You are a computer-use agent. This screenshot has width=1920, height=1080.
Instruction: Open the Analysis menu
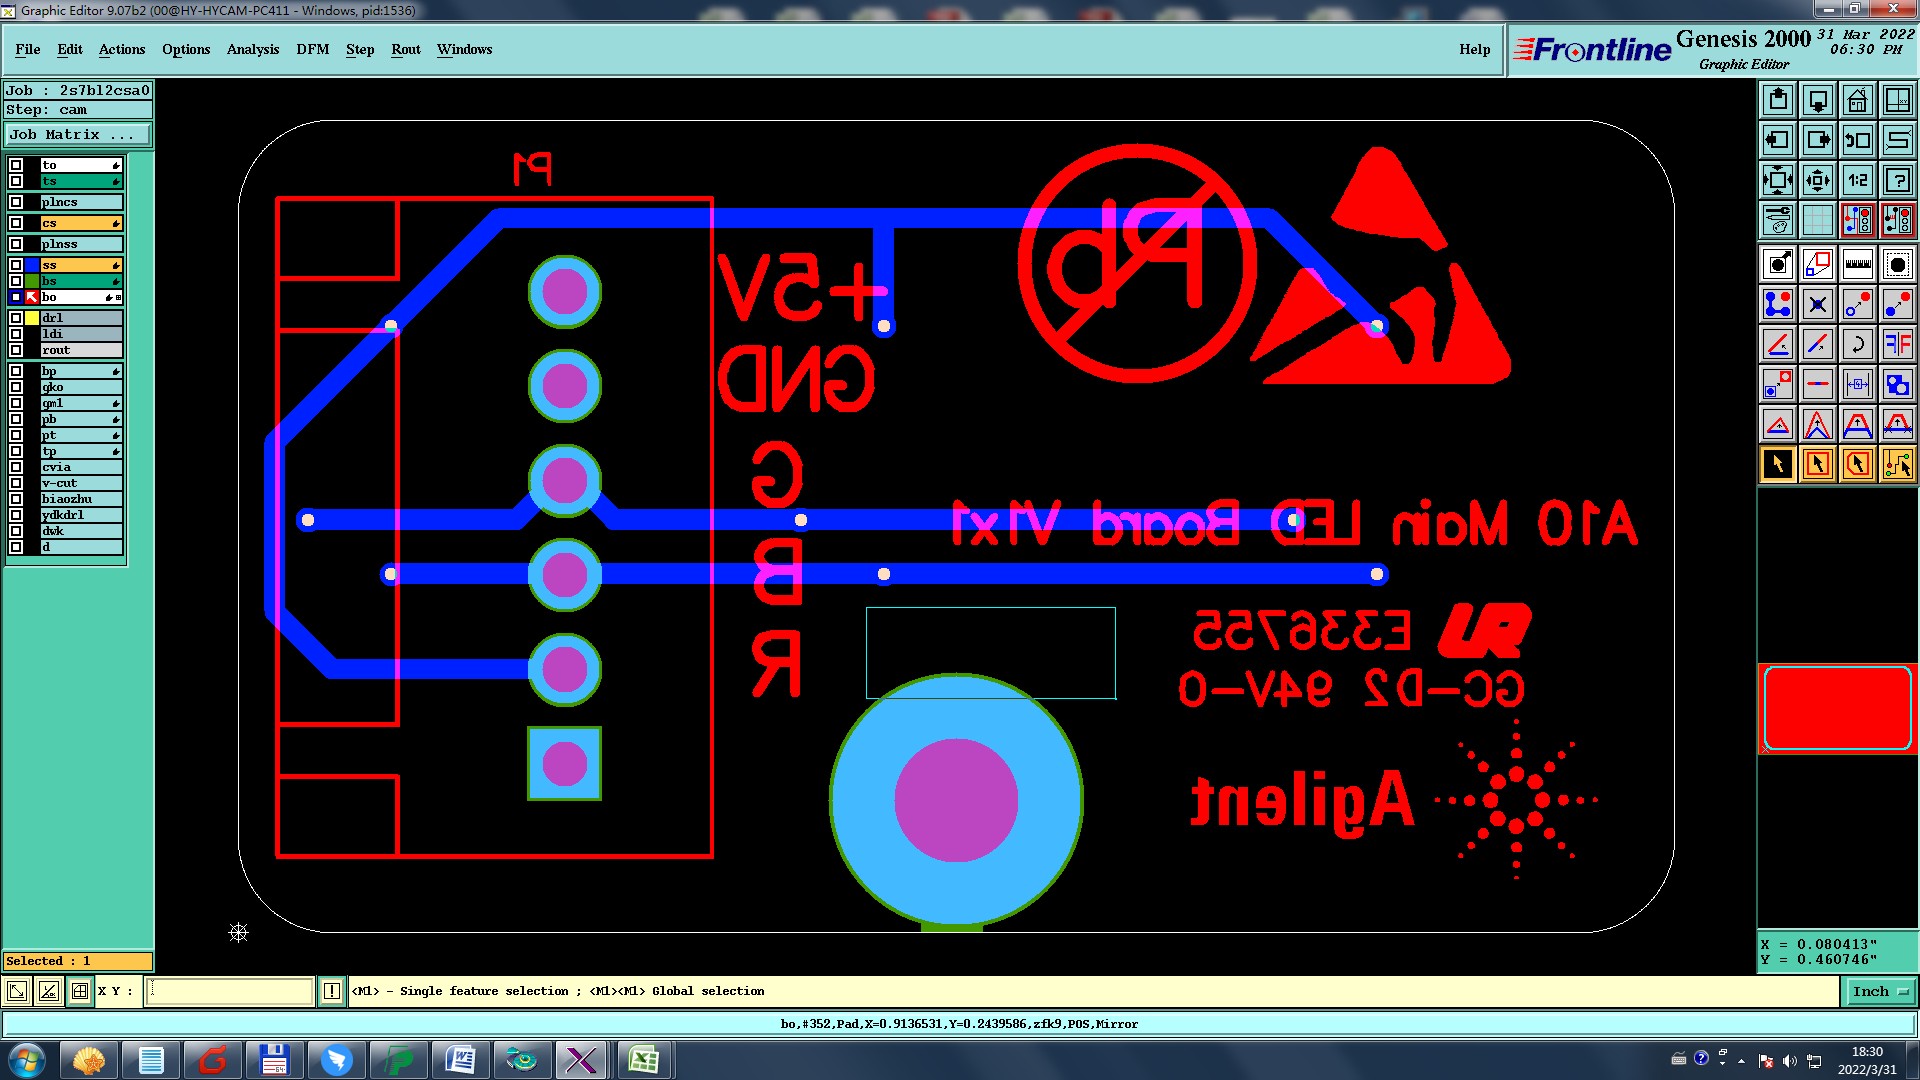click(253, 49)
